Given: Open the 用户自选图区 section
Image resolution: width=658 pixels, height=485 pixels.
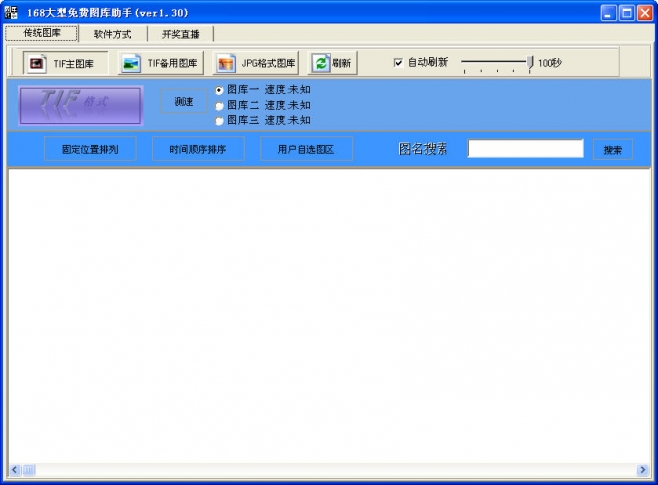Looking at the screenshot, I should pyautogui.click(x=306, y=150).
